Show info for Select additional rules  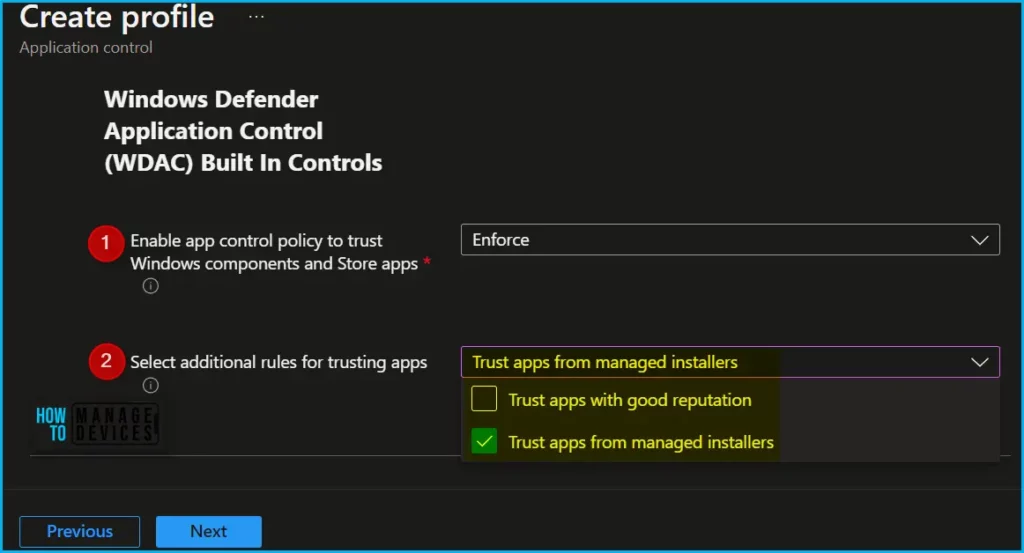tap(151, 385)
